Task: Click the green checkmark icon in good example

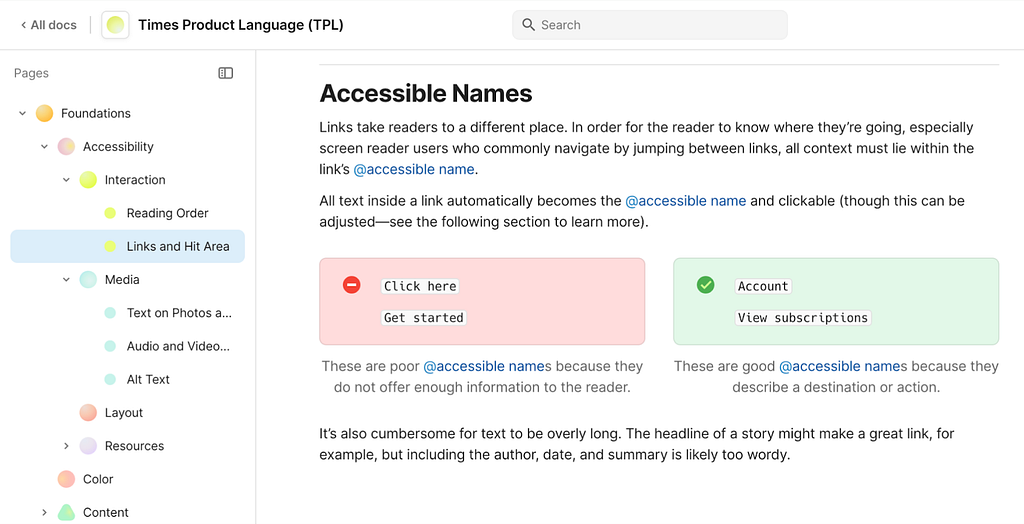Action: (x=706, y=285)
